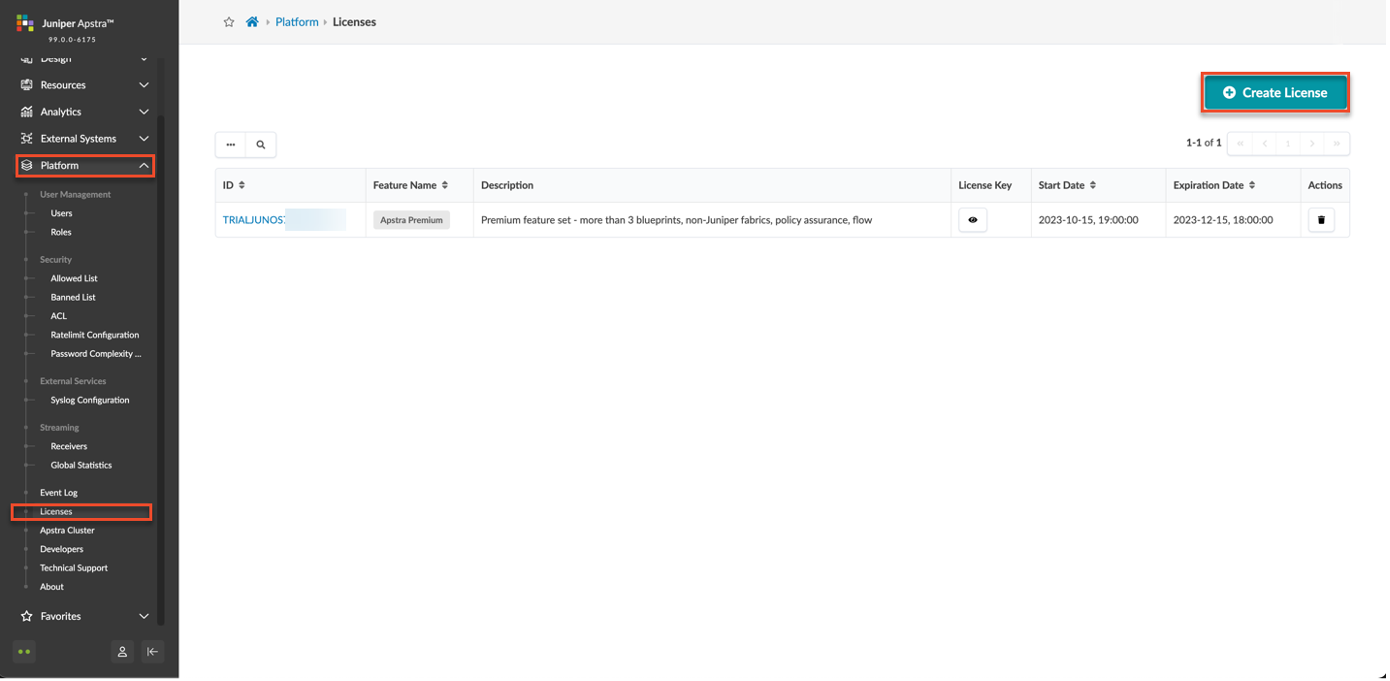Collapse the sidebar with the arrow icon
This screenshot has width=1390, height=681.
[x=152, y=652]
